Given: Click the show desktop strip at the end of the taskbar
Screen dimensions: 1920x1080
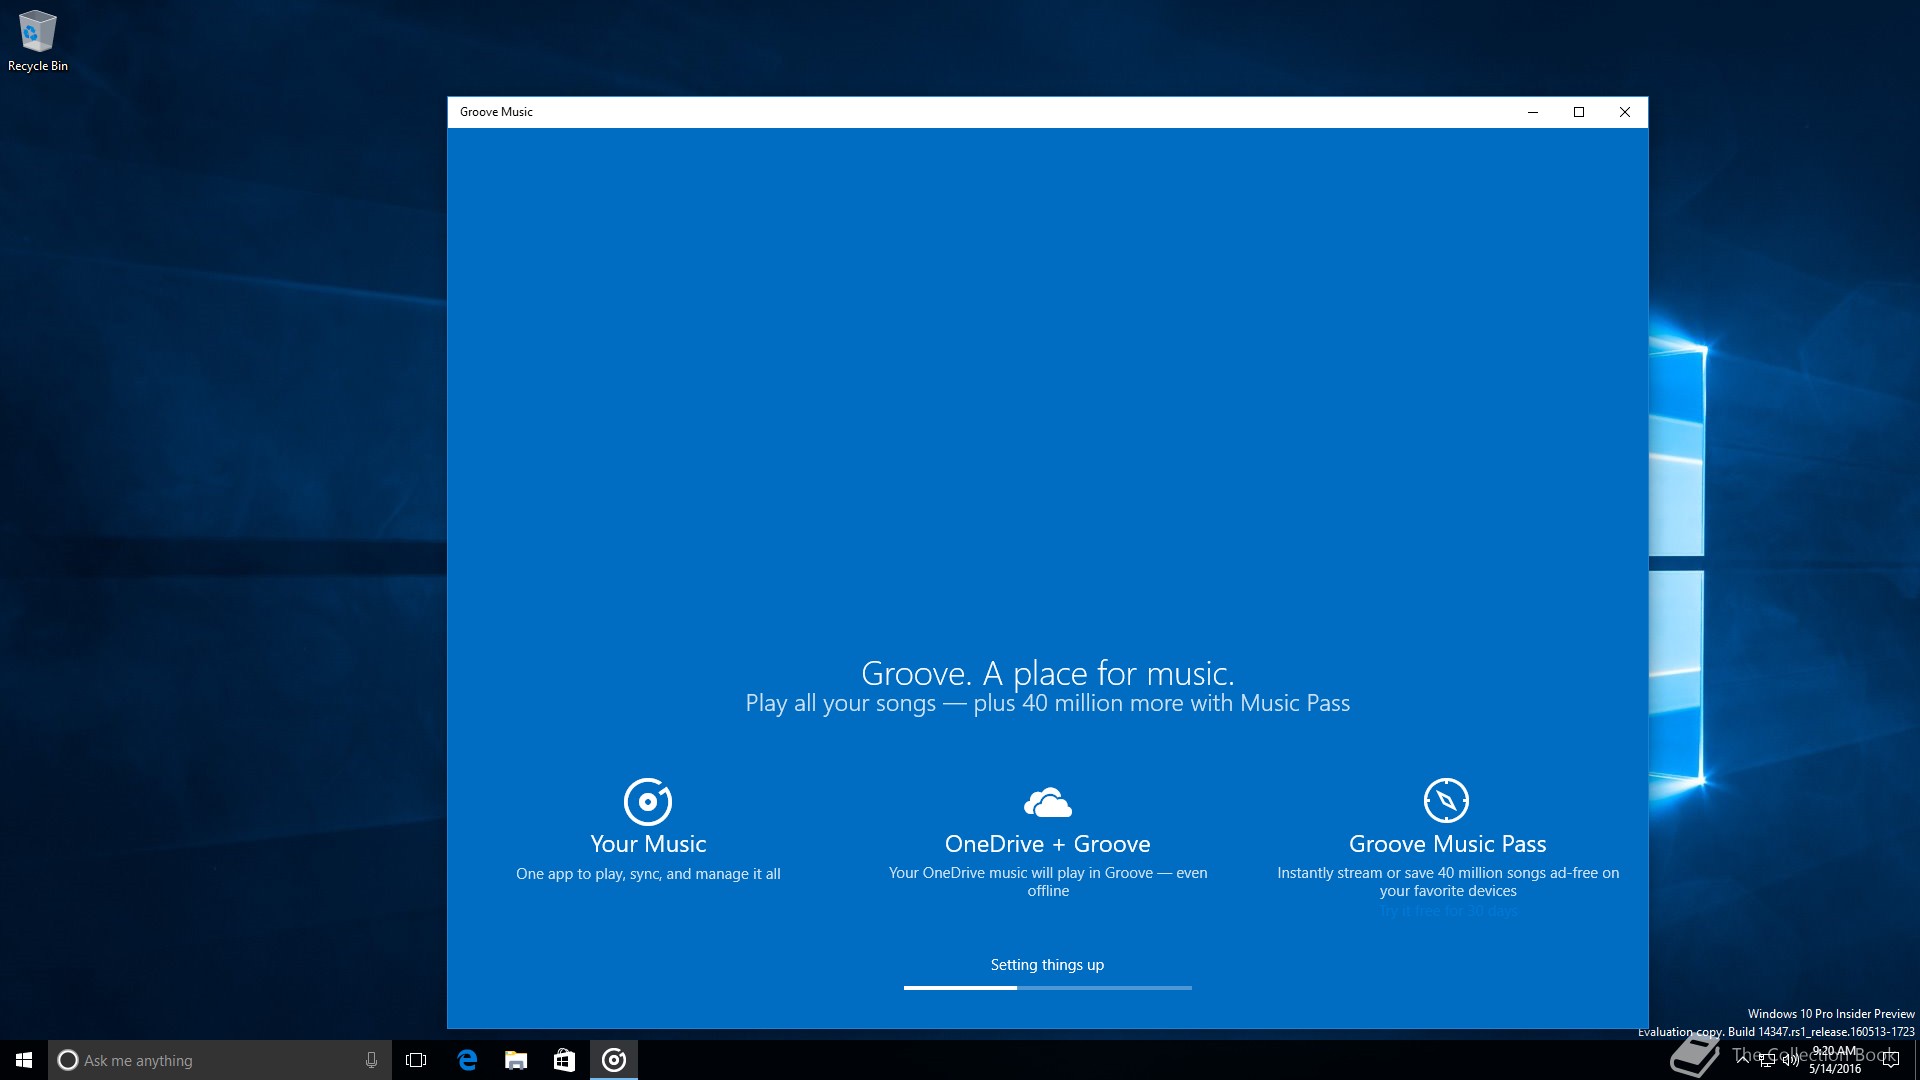Looking at the screenshot, I should pos(1916,1060).
